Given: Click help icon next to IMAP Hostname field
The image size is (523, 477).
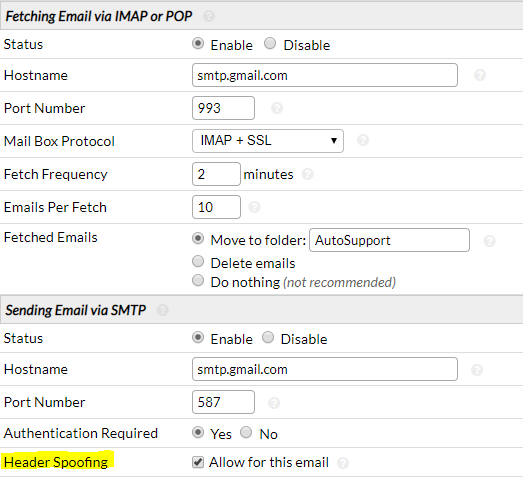Looking at the screenshot, I should 480,75.
